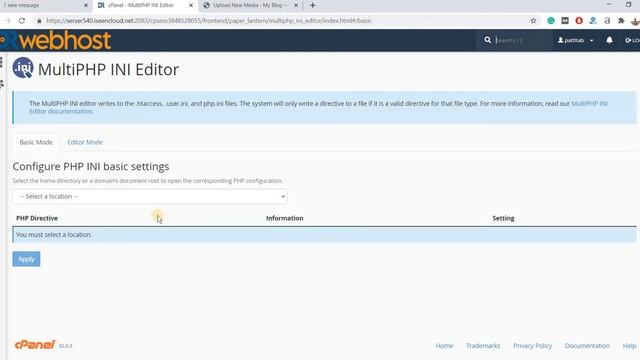Switch to the cPanel MultiPHP INI Editor tab
The image size is (640, 360).
tap(141, 5)
